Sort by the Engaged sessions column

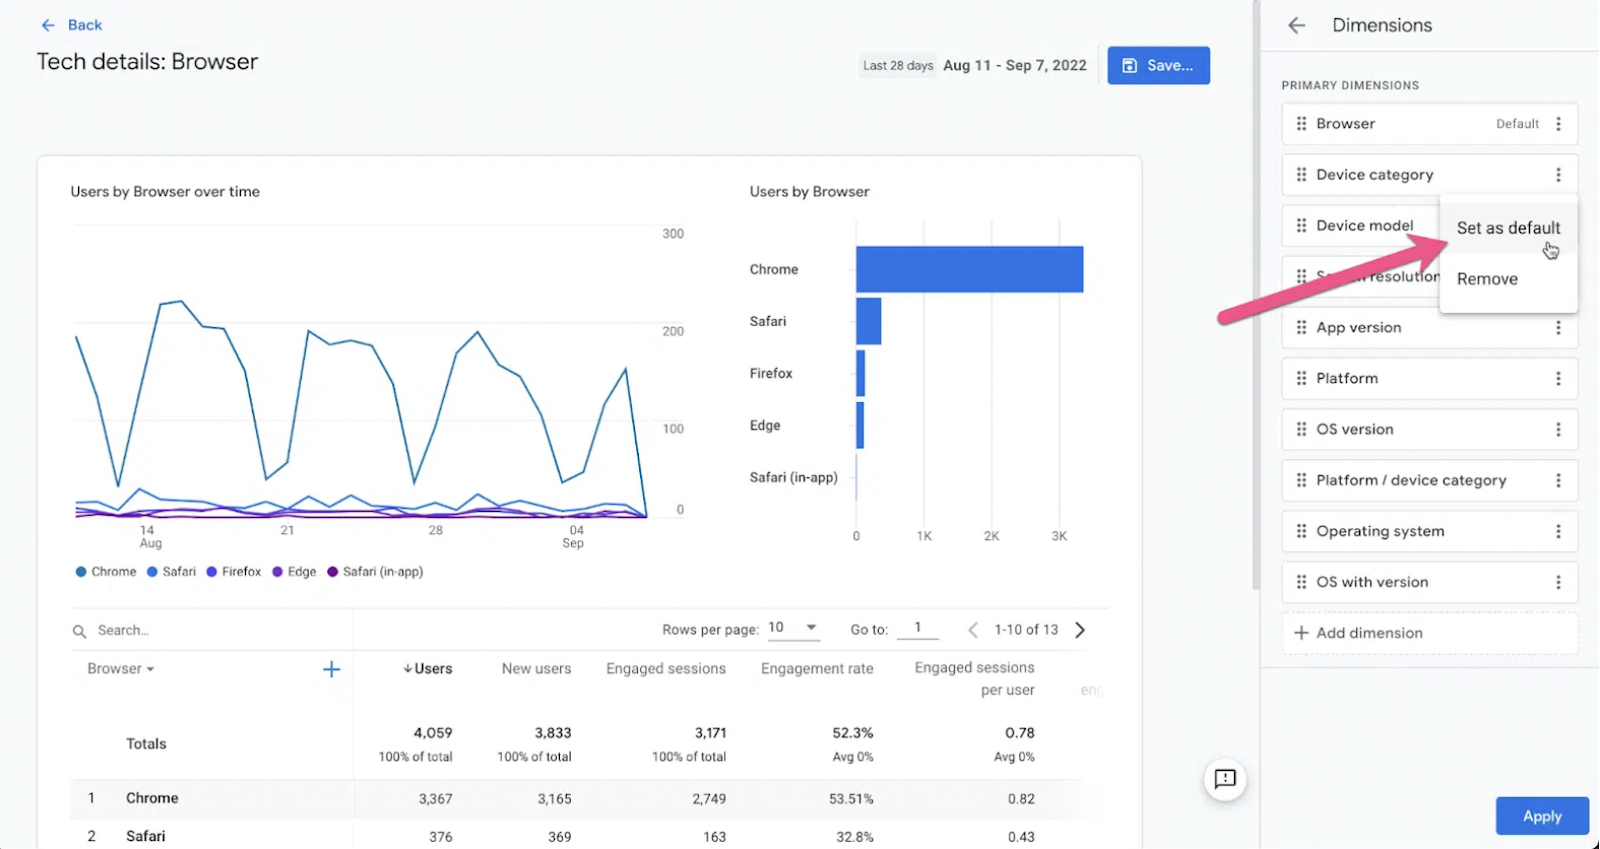pos(666,669)
